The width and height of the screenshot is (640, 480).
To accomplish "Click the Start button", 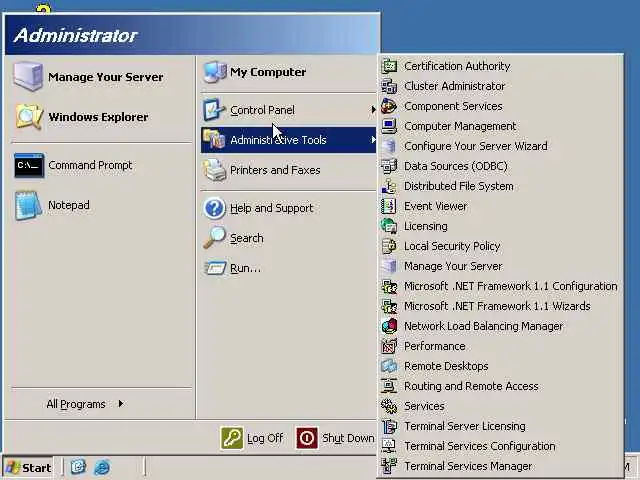I will [x=29, y=467].
